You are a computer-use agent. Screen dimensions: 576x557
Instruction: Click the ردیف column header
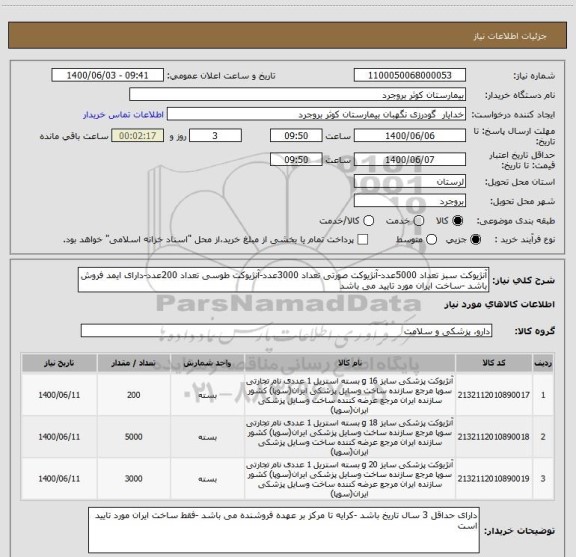(543, 363)
